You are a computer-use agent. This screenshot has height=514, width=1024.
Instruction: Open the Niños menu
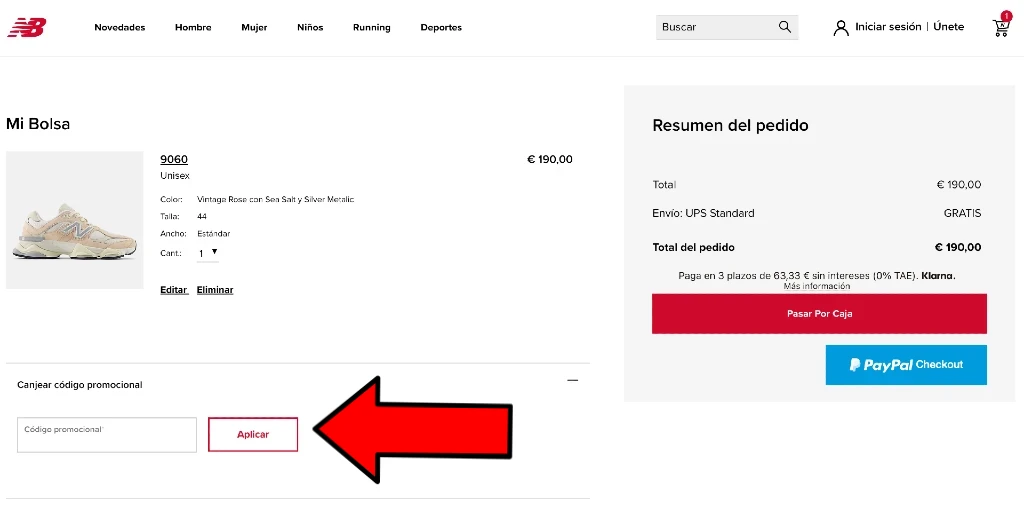point(310,27)
